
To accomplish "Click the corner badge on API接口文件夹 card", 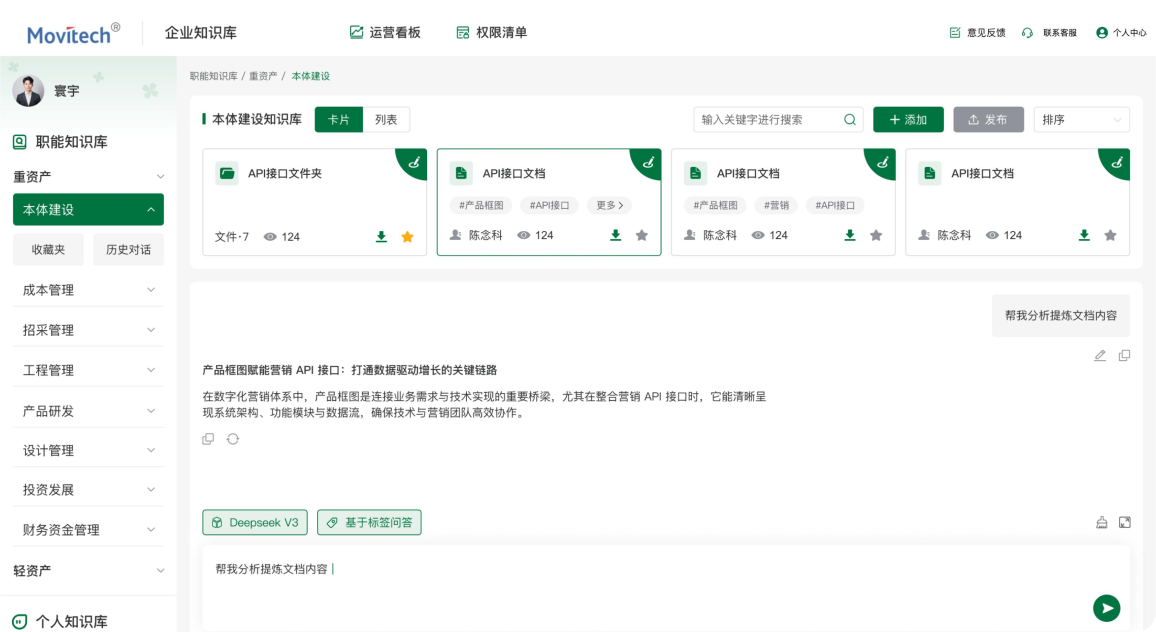I will tap(414, 162).
